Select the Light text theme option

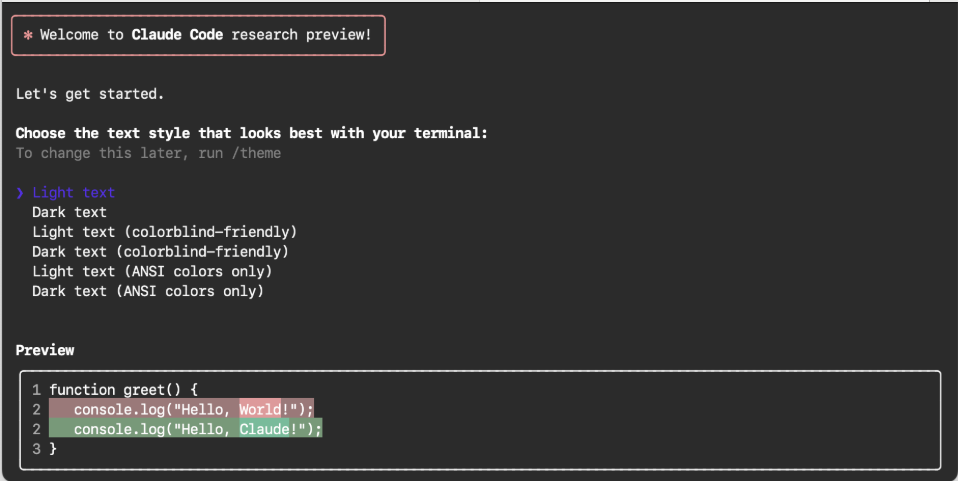point(73,193)
